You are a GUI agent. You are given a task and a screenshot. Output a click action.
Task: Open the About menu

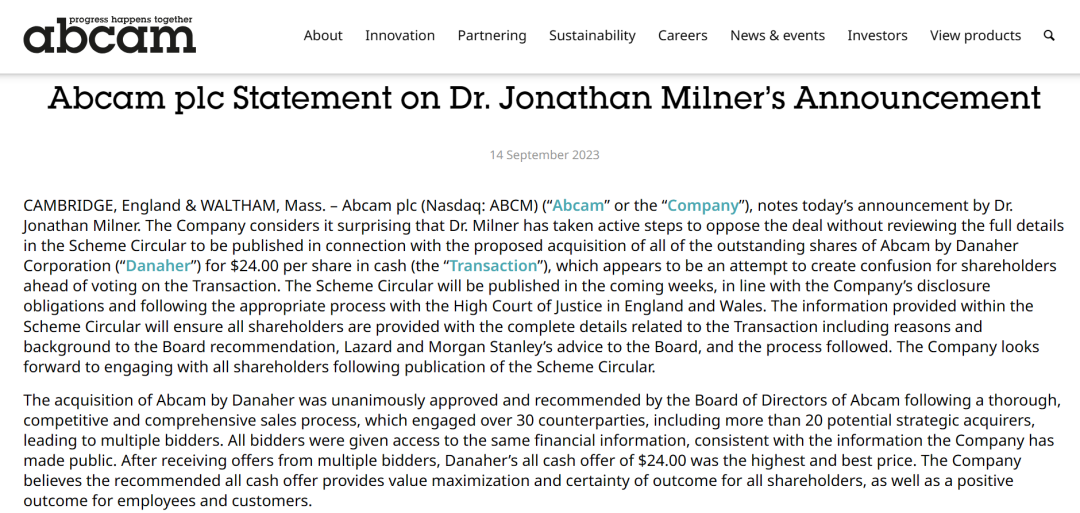tap(323, 35)
